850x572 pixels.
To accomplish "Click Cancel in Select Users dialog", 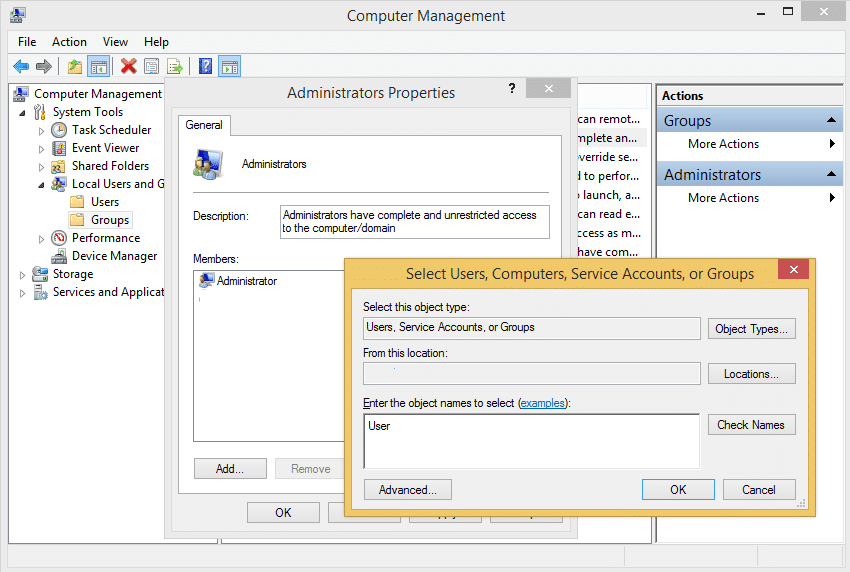I will (x=759, y=490).
